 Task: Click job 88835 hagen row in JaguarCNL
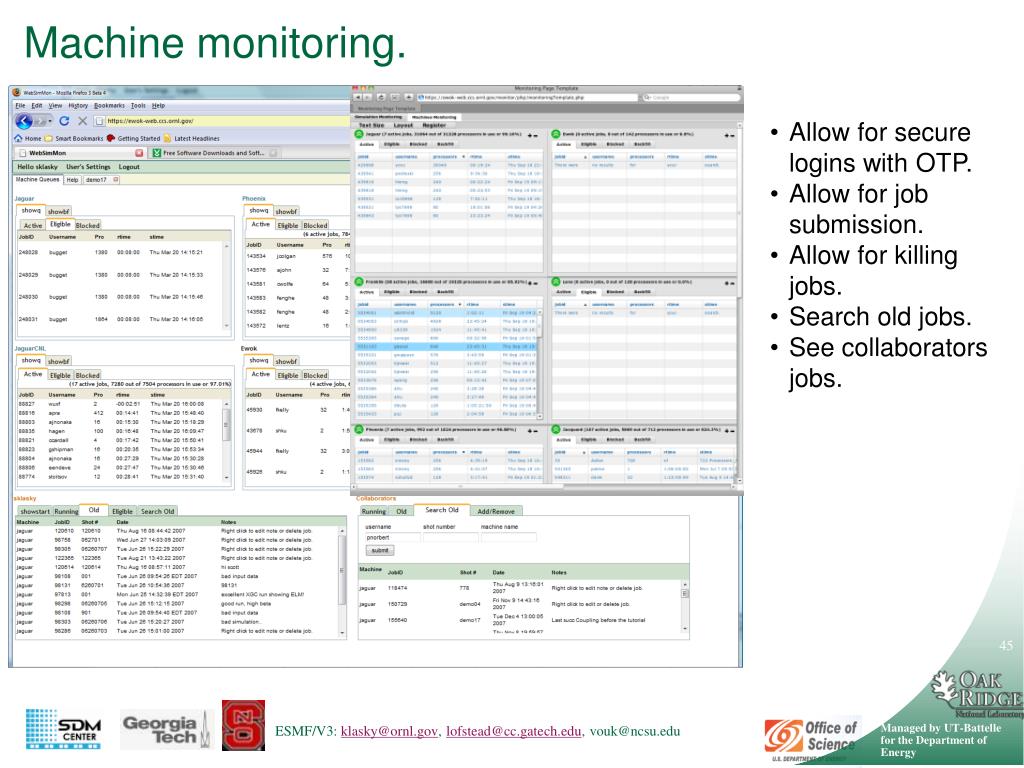(x=120, y=431)
